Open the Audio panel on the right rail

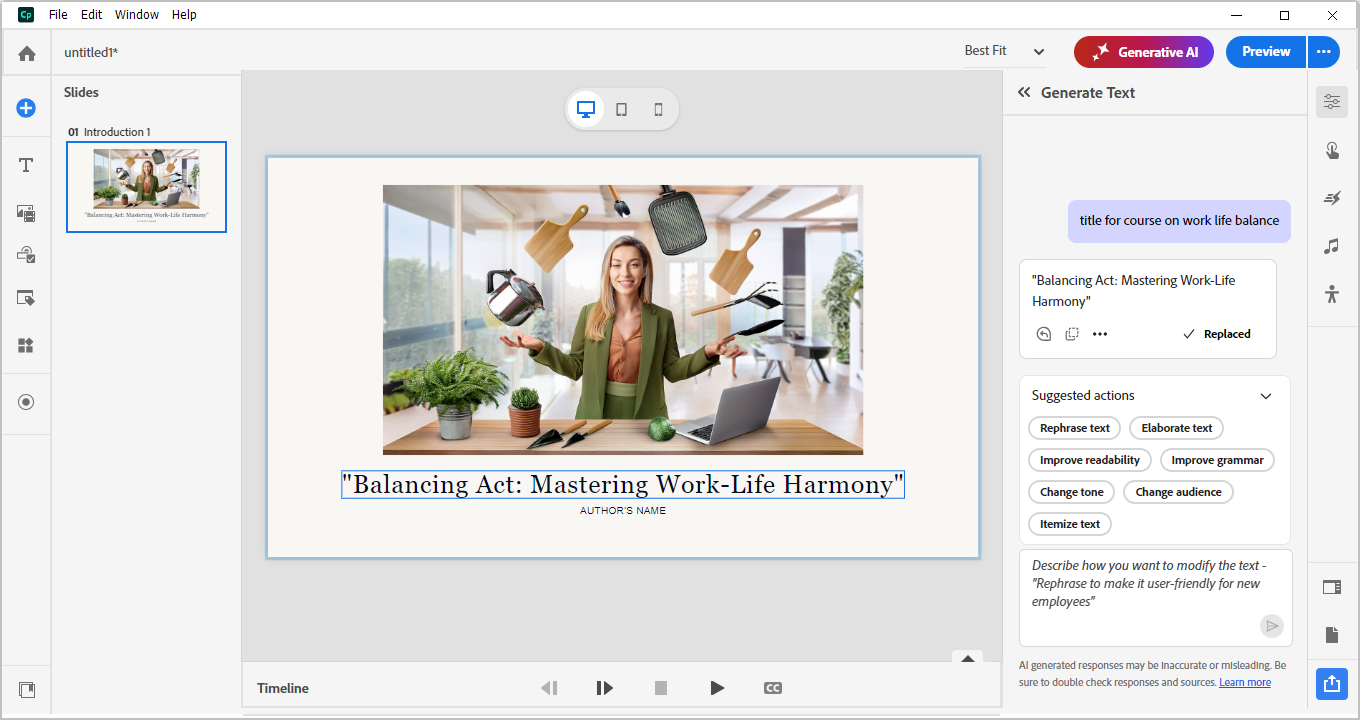[x=1332, y=245]
